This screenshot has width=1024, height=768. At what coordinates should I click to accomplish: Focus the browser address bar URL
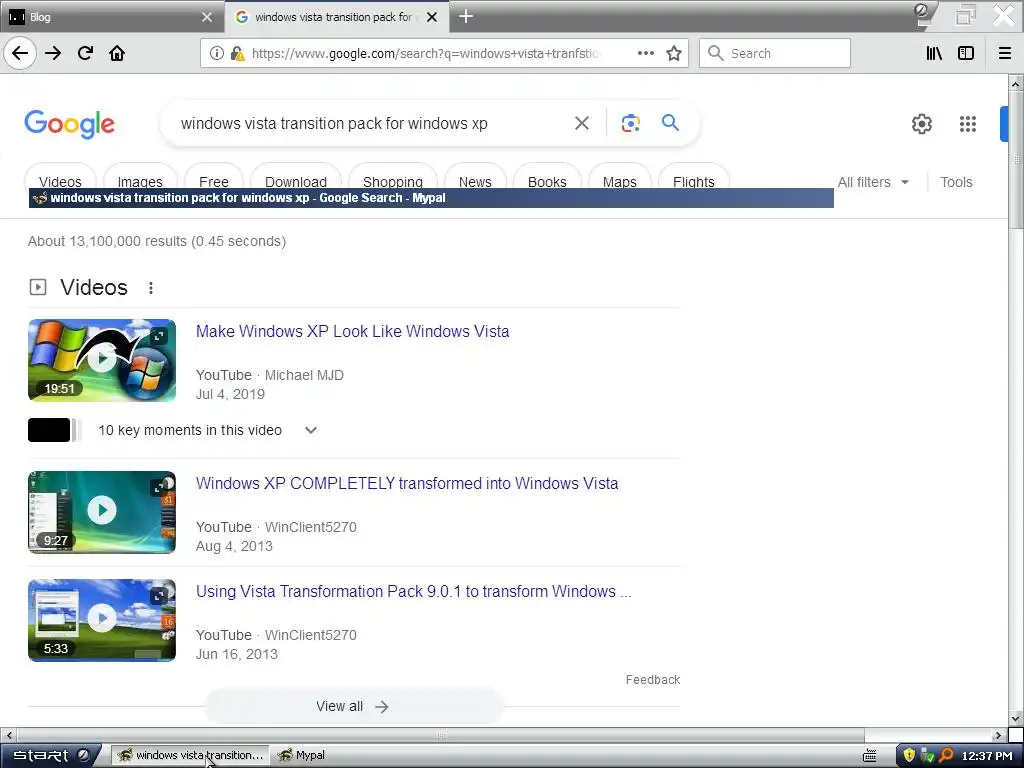(424, 53)
